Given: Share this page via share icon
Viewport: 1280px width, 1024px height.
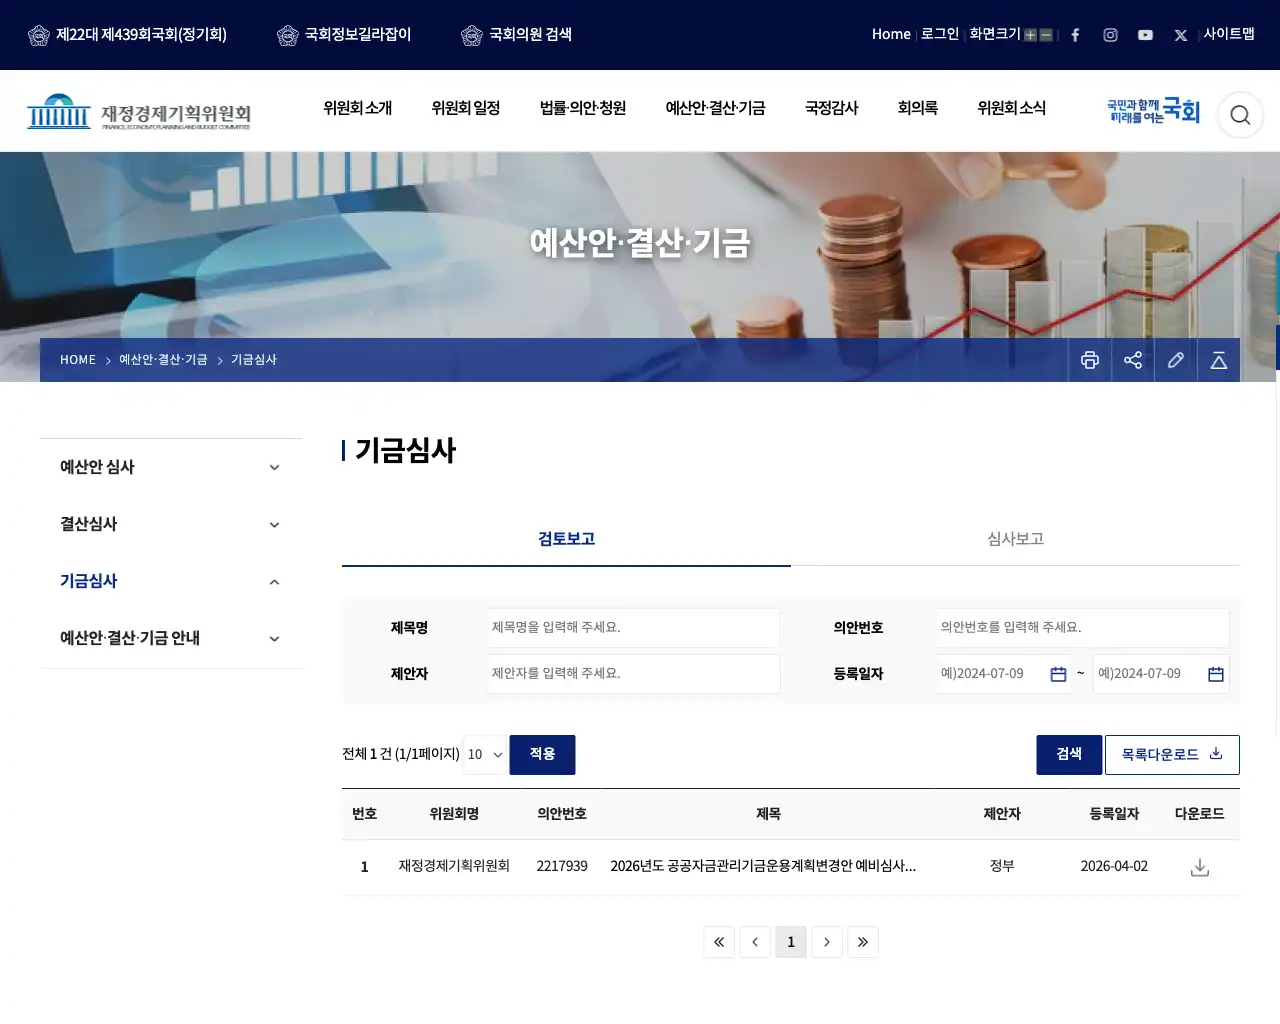Looking at the screenshot, I should pyautogui.click(x=1133, y=360).
